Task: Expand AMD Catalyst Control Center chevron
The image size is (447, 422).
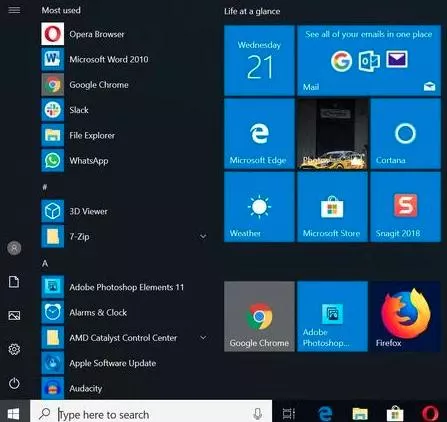Action: (203, 338)
